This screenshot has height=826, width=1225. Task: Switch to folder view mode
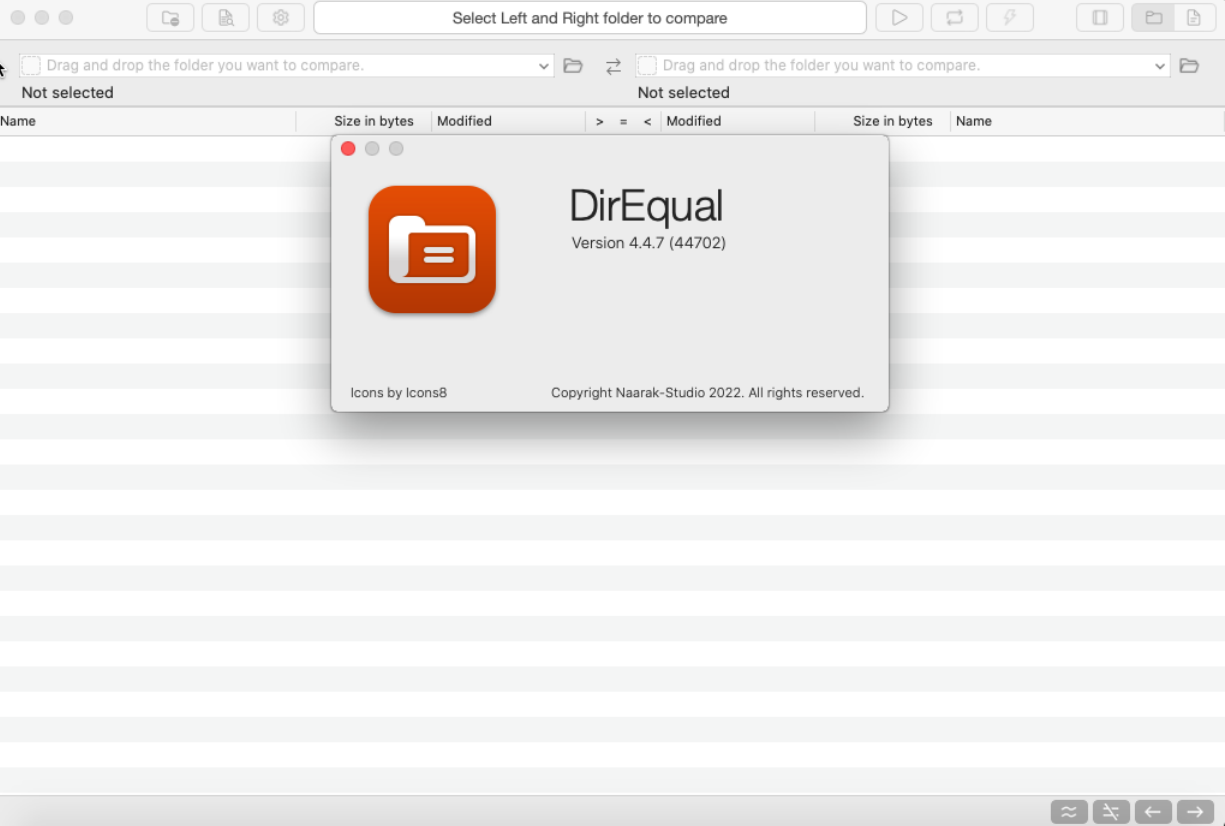pos(1154,18)
